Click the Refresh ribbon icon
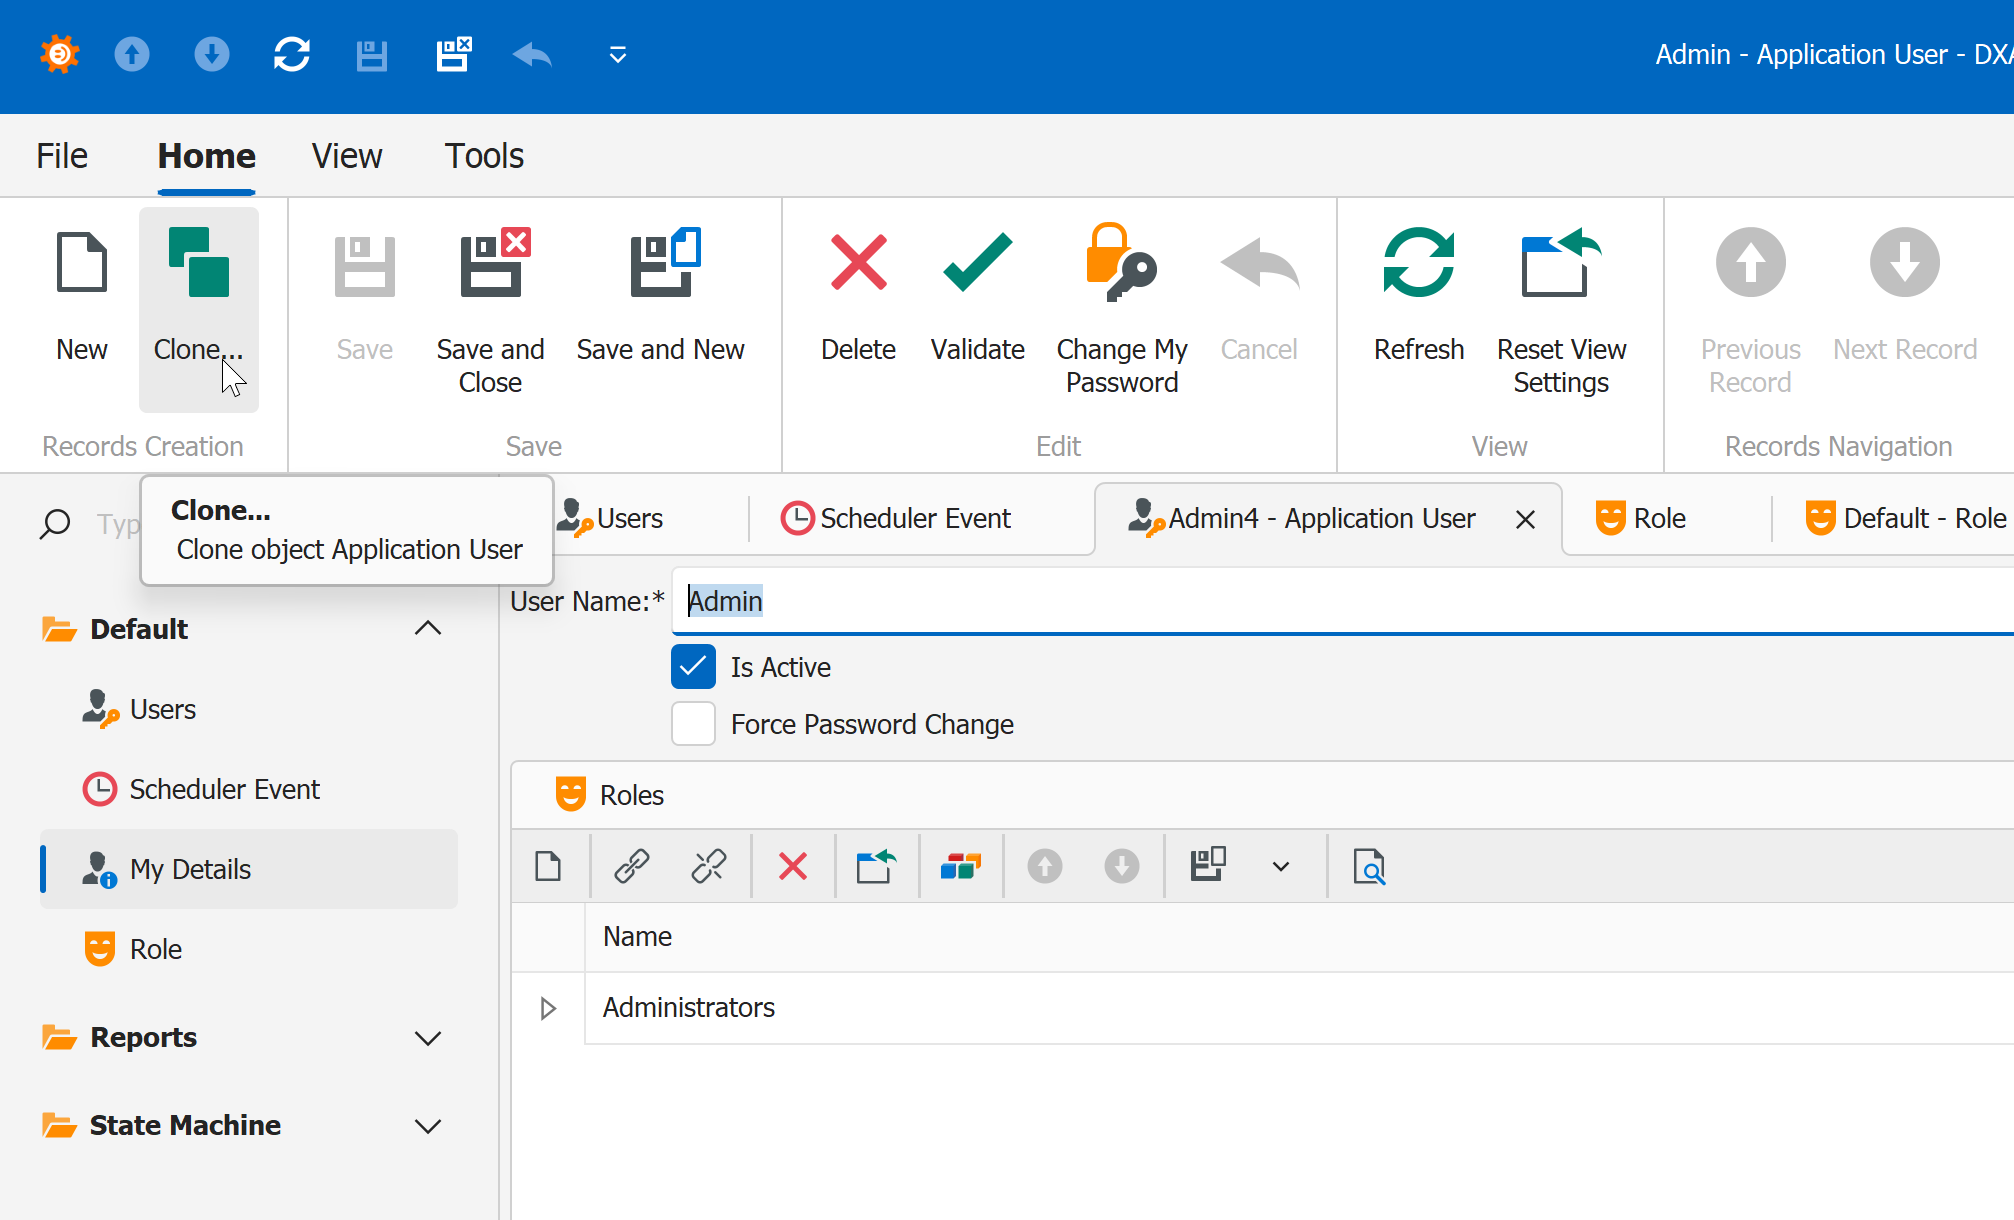The image size is (2014, 1220). (x=1418, y=263)
